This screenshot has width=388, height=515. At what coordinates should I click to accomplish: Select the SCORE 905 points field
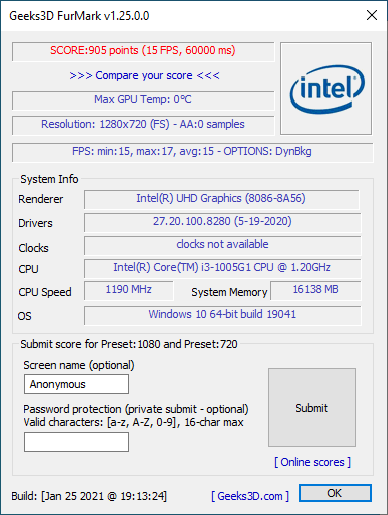pos(143,51)
